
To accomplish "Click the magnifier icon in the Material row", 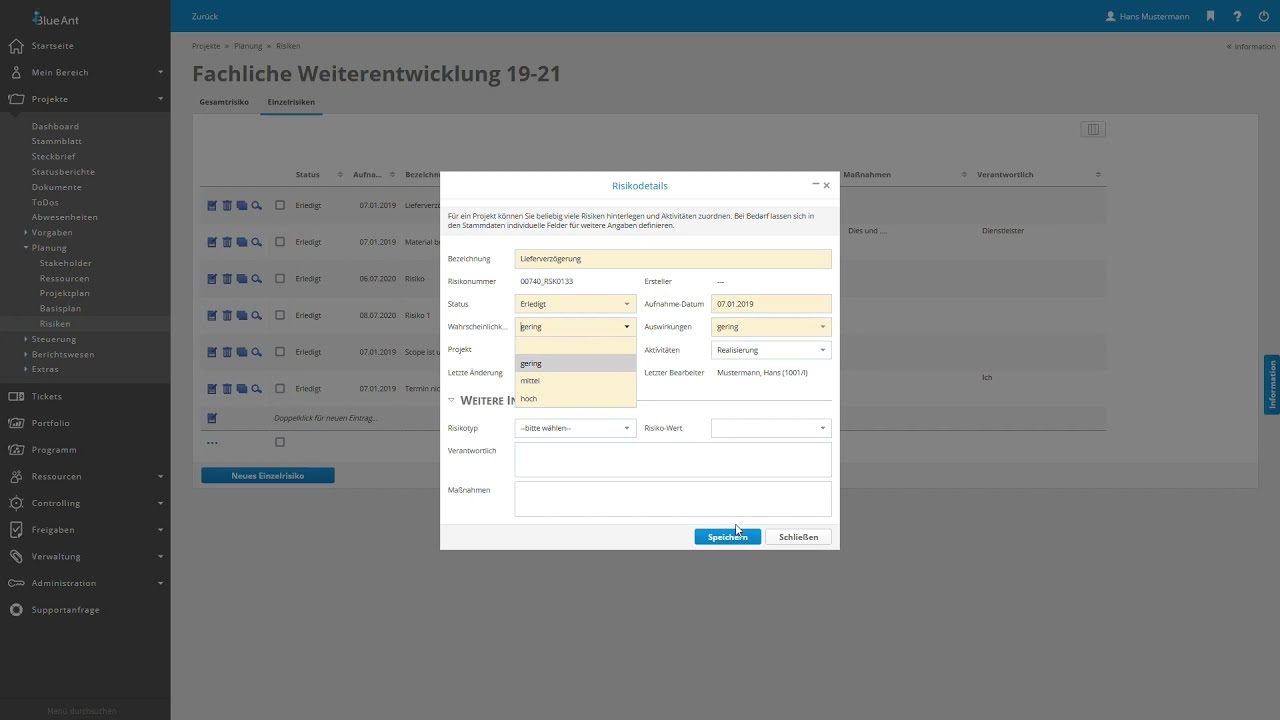I will click(x=257, y=242).
